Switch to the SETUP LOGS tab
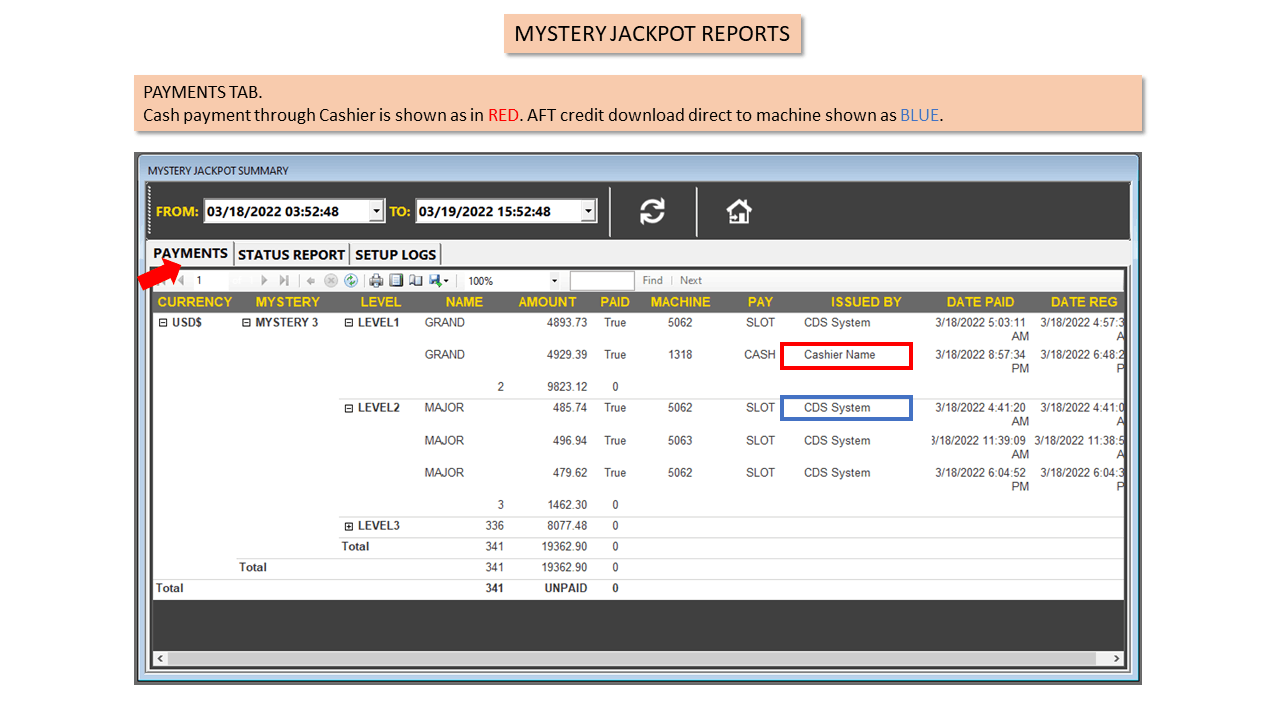The width and height of the screenshot is (1280, 720). [396, 254]
